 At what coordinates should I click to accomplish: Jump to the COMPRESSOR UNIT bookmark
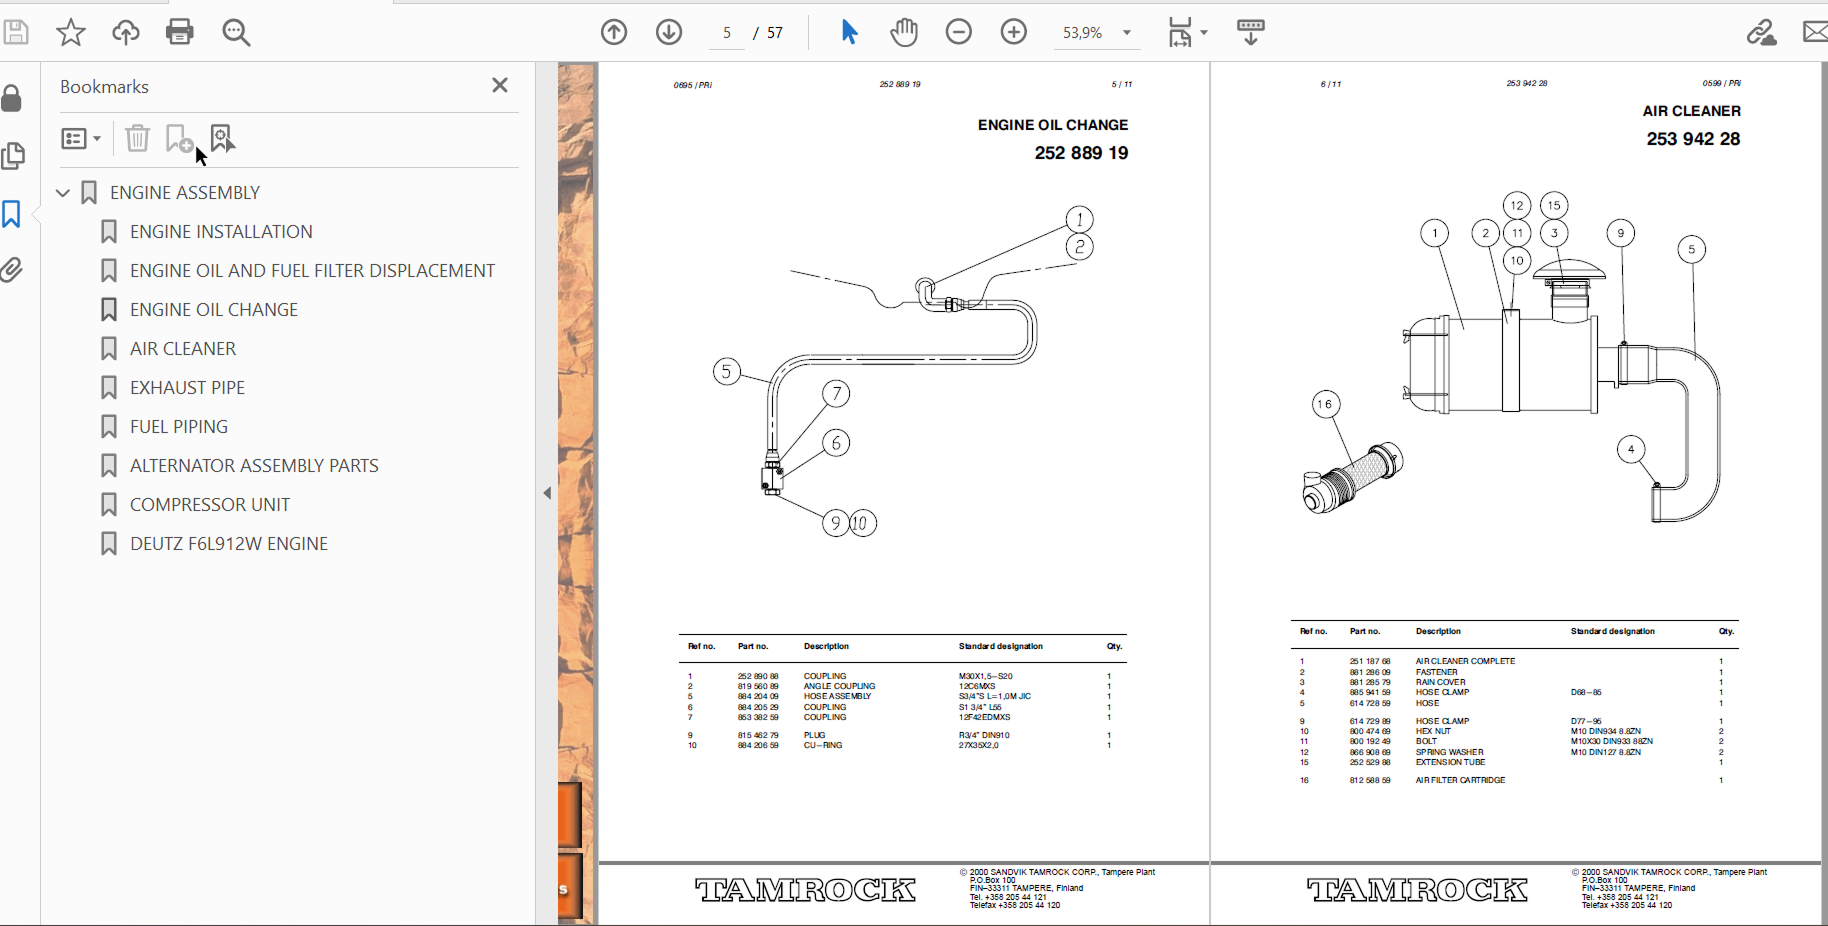tap(210, 504)
